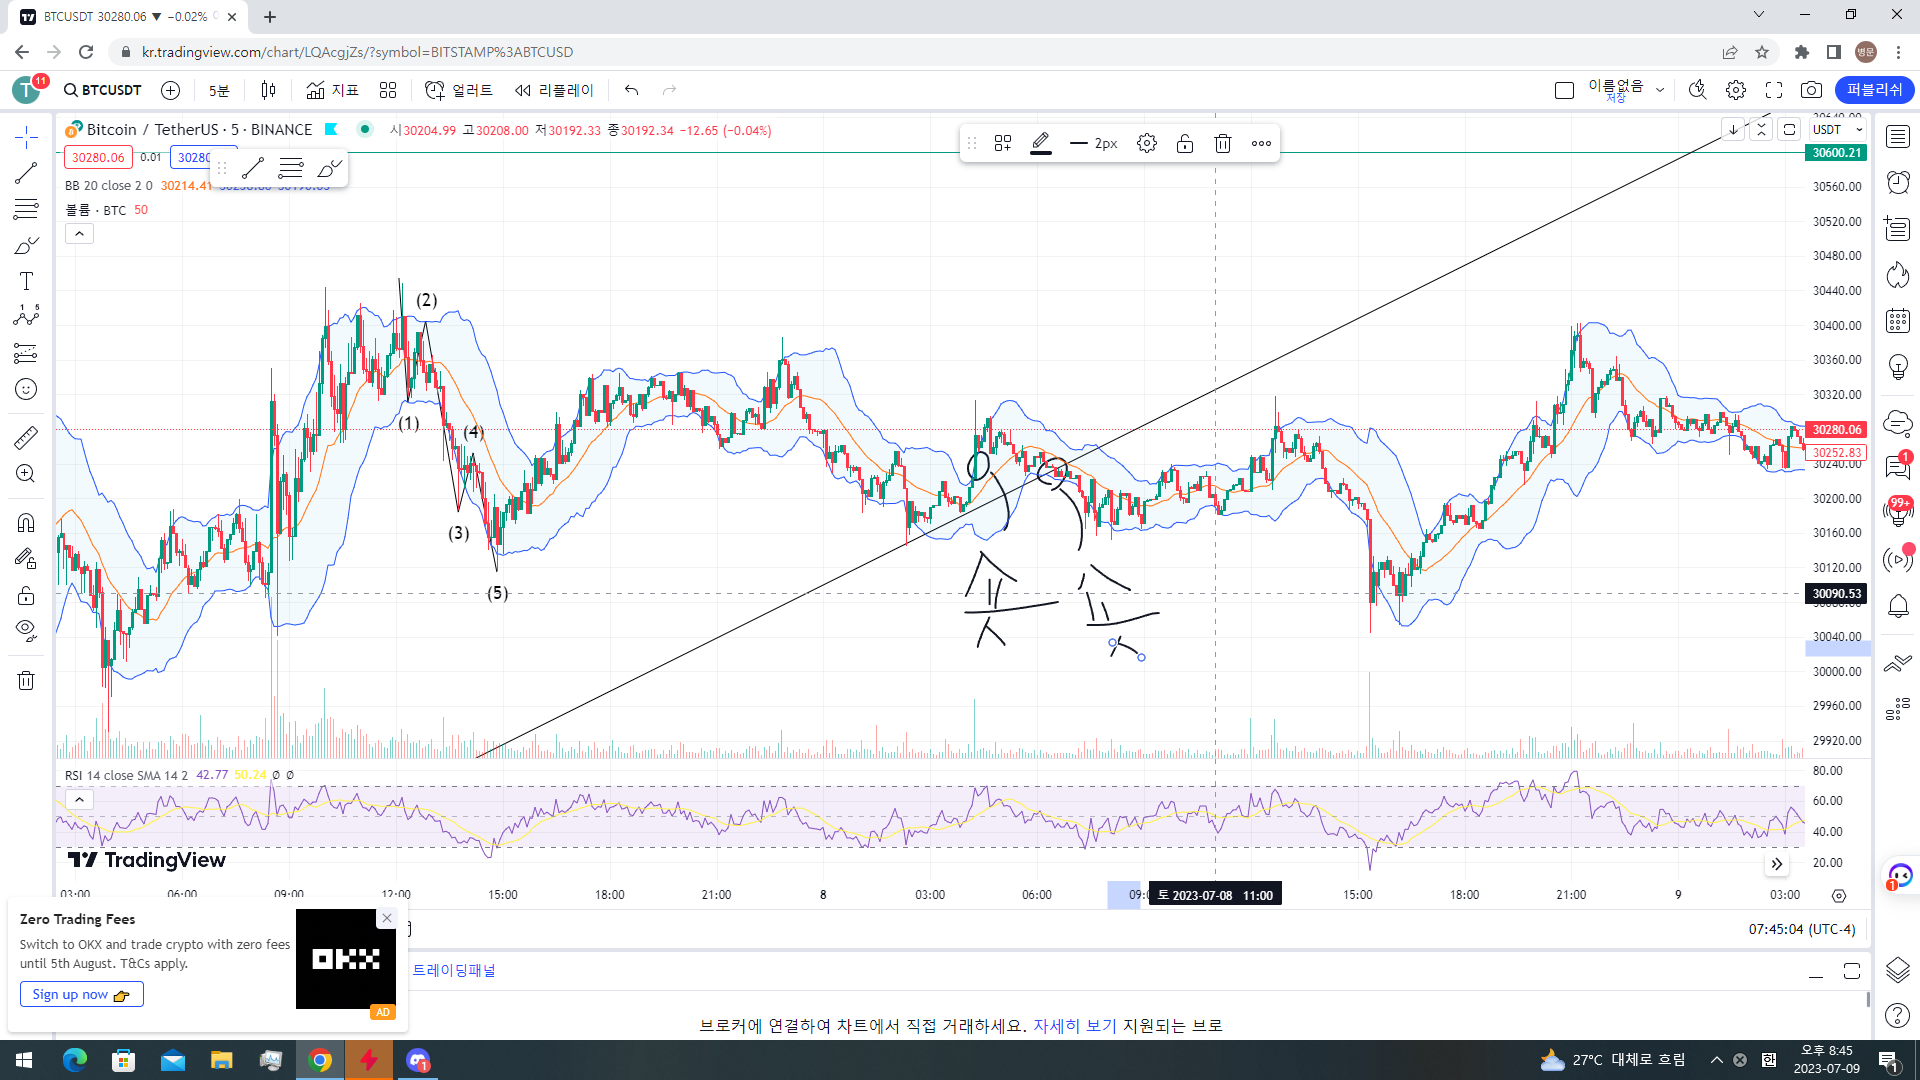Viewport: 1920px width, 1080px height.
Task: Open the calendar panel in right sidebar
Action: pos(1898,321)
